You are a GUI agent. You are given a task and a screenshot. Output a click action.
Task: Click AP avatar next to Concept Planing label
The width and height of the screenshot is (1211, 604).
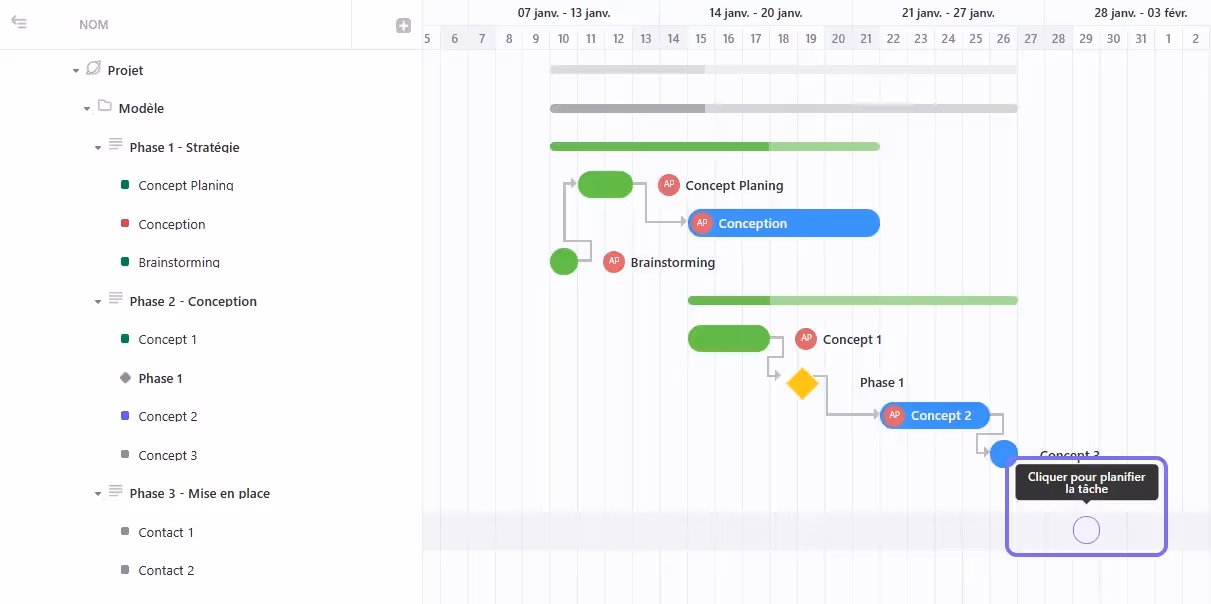tap(669, 185)
